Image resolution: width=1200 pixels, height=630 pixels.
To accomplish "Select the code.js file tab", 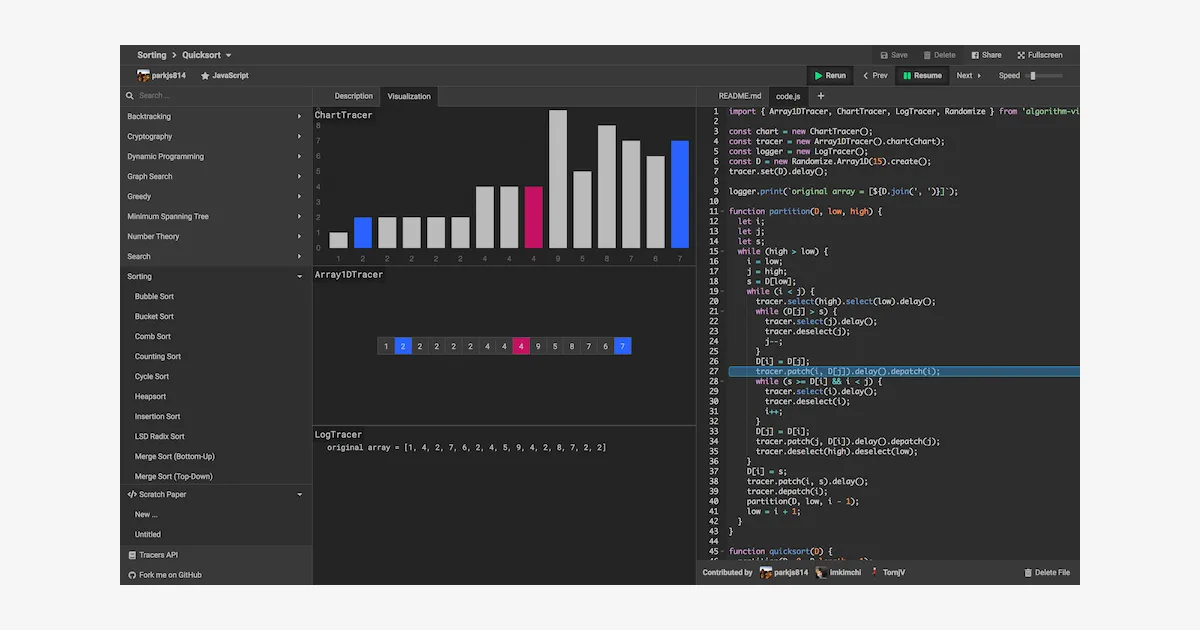I will click(x=788, y=96).
